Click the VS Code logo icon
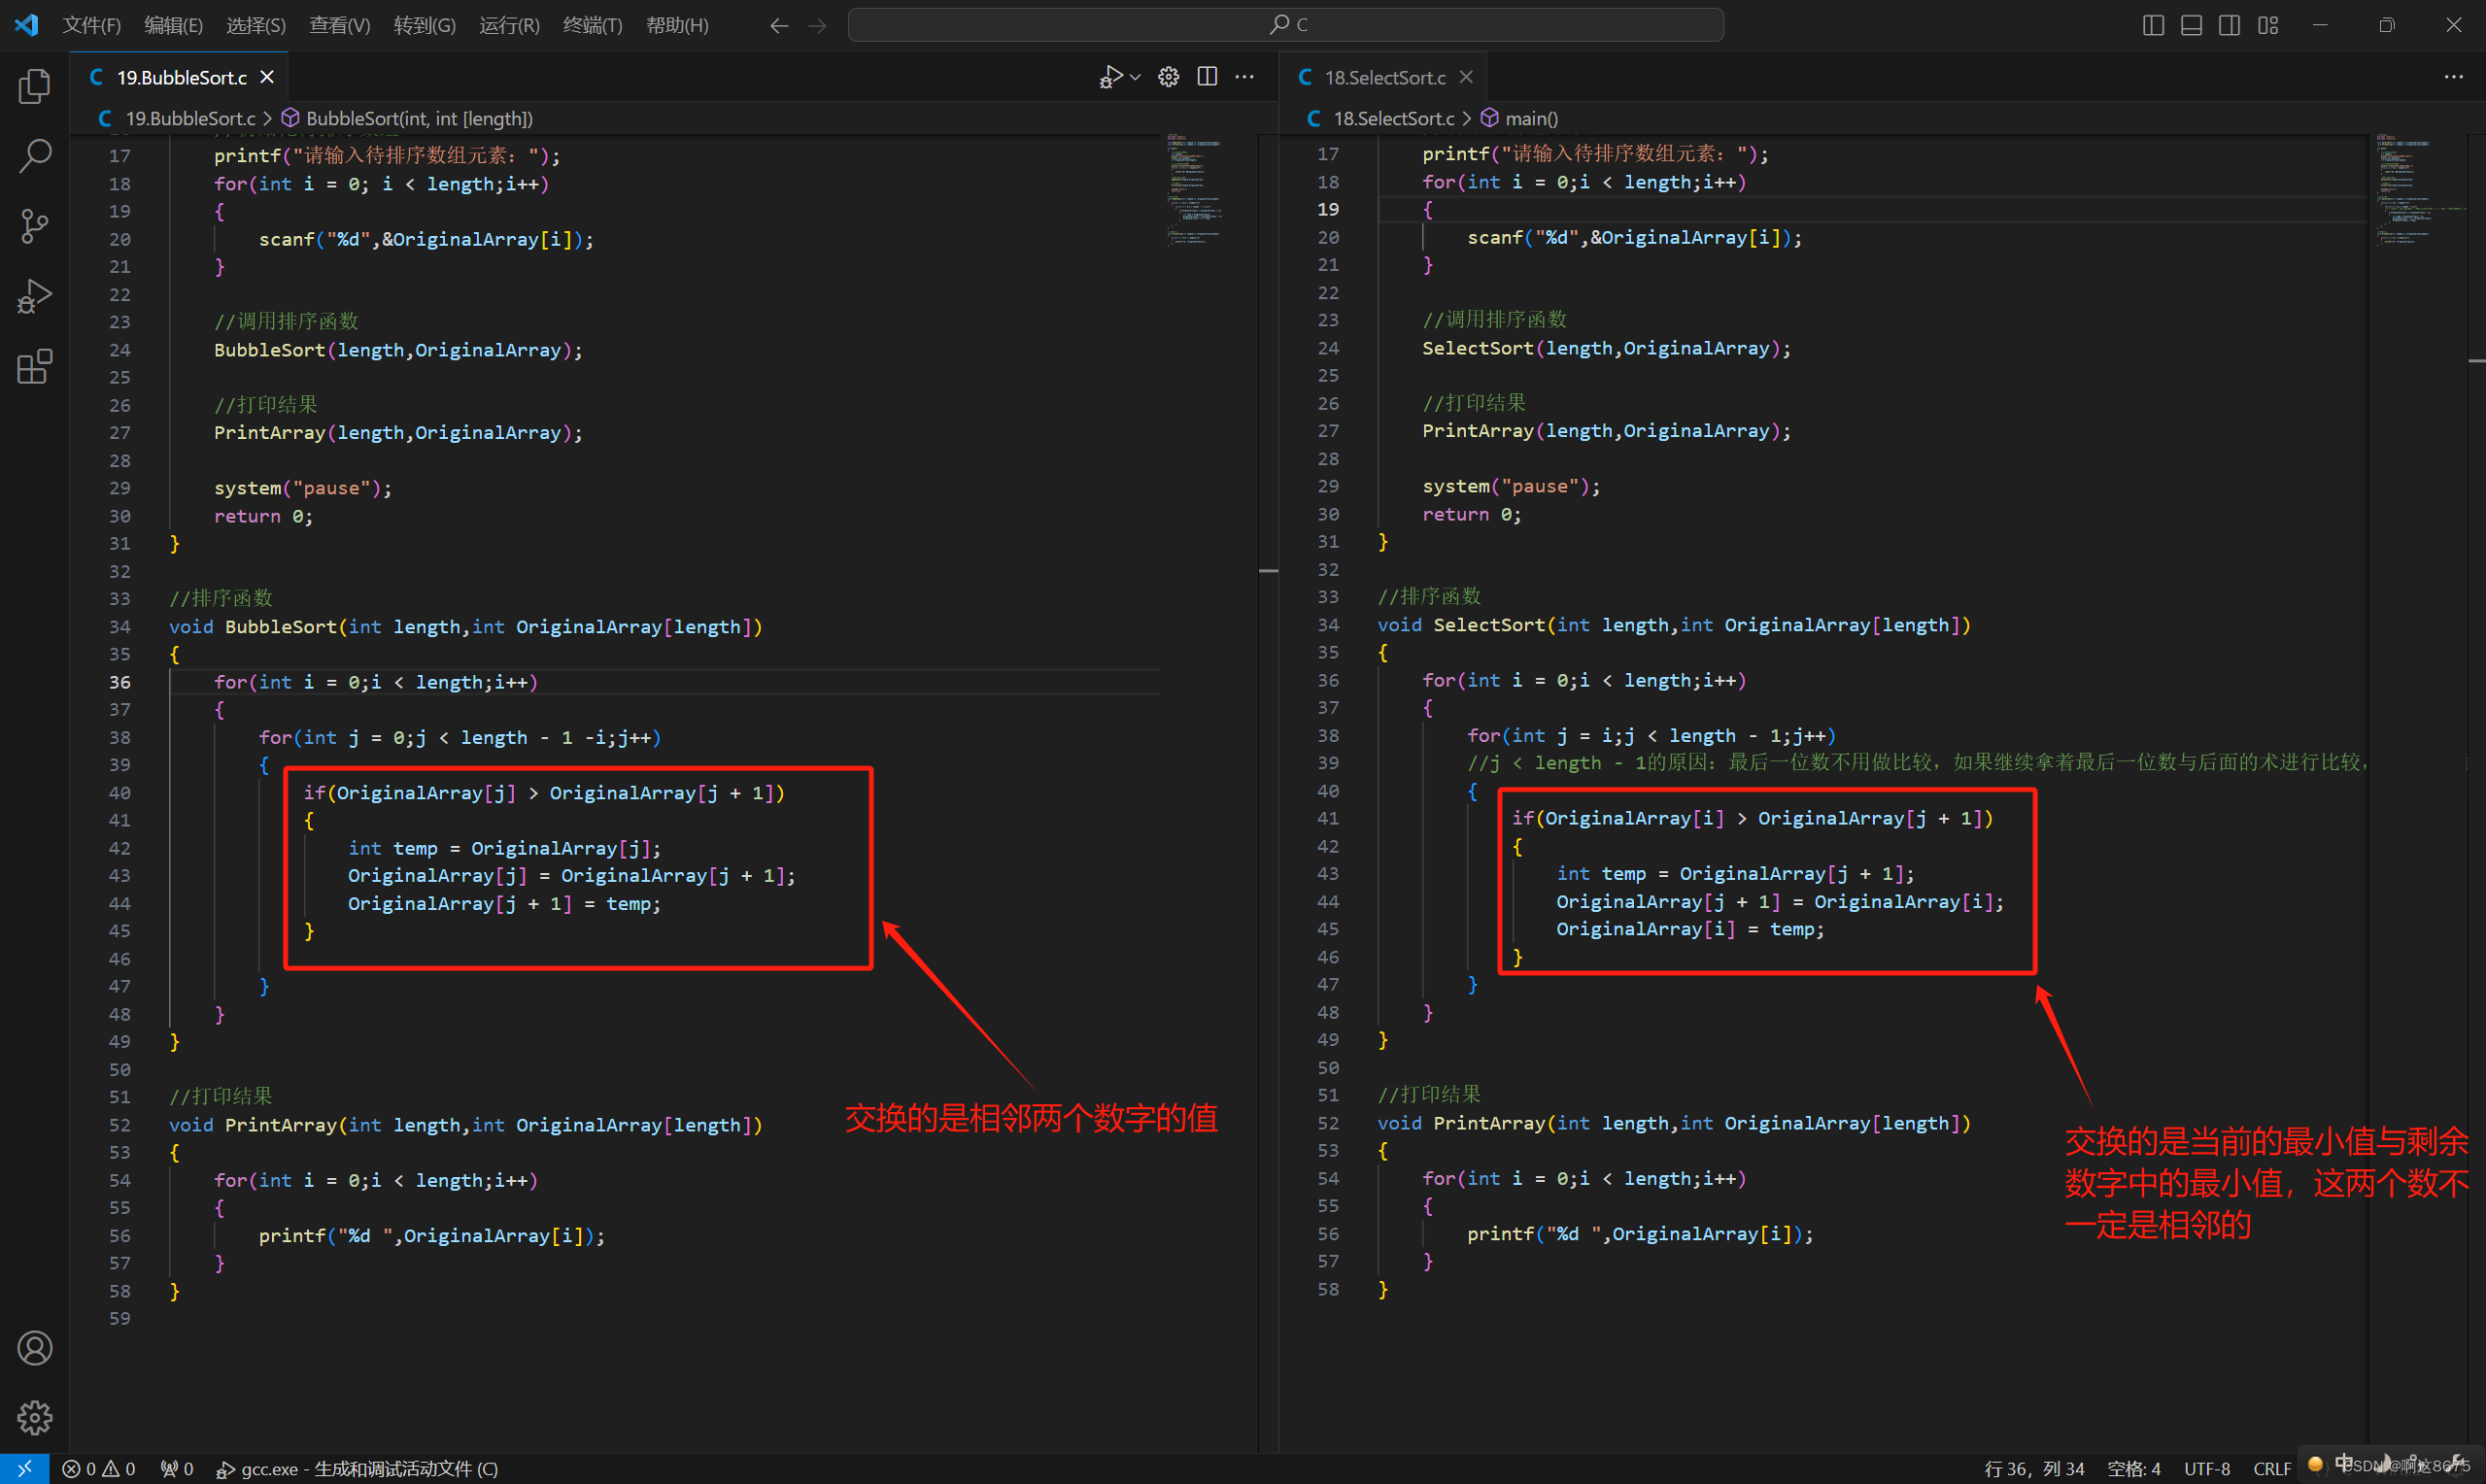Viewport: 2486px width, 1484px height. click(x=27, y=24)
